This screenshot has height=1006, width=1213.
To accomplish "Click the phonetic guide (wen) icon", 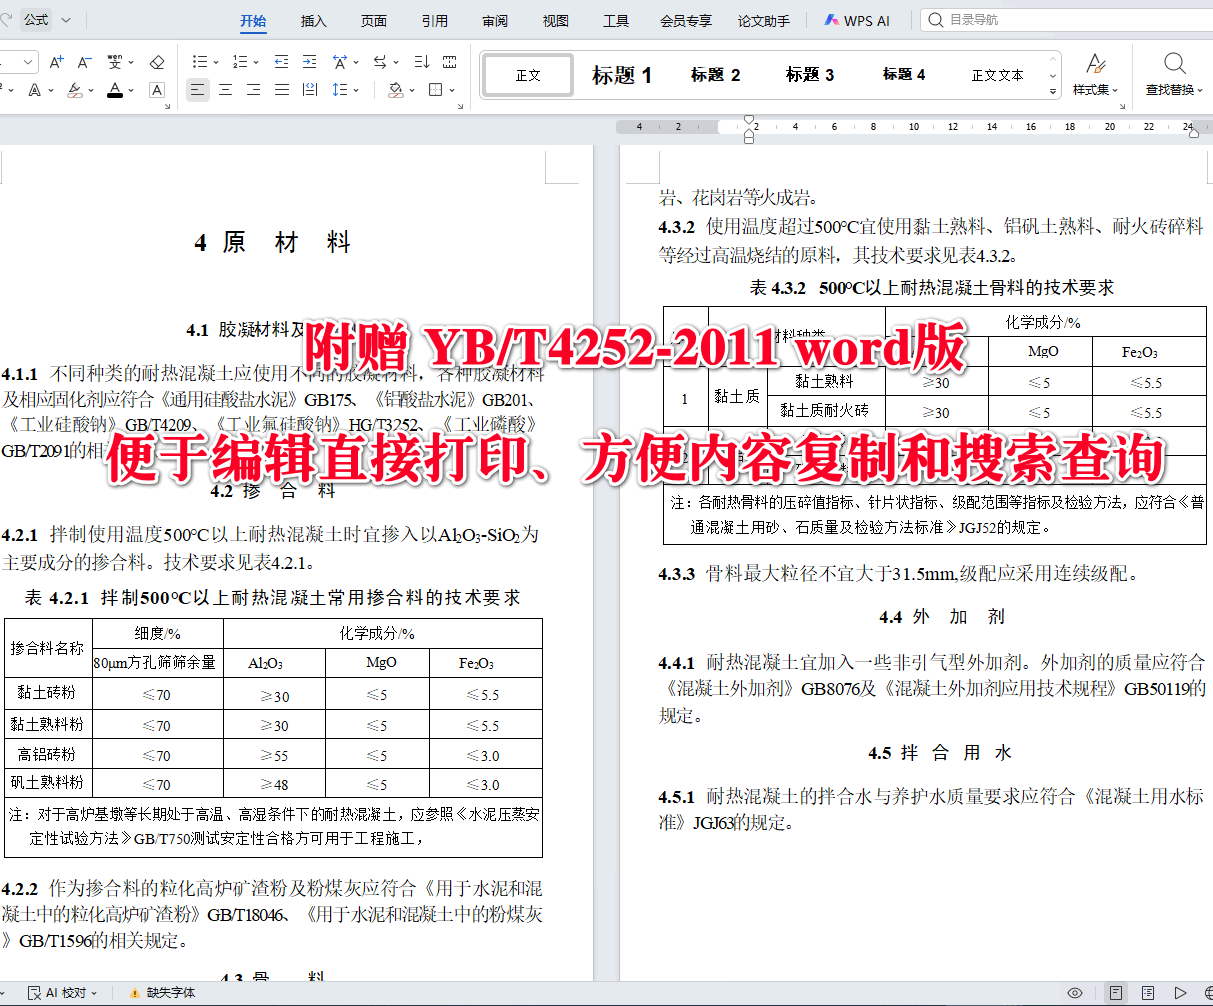I will pyautogui.click(x=114, y=62).
